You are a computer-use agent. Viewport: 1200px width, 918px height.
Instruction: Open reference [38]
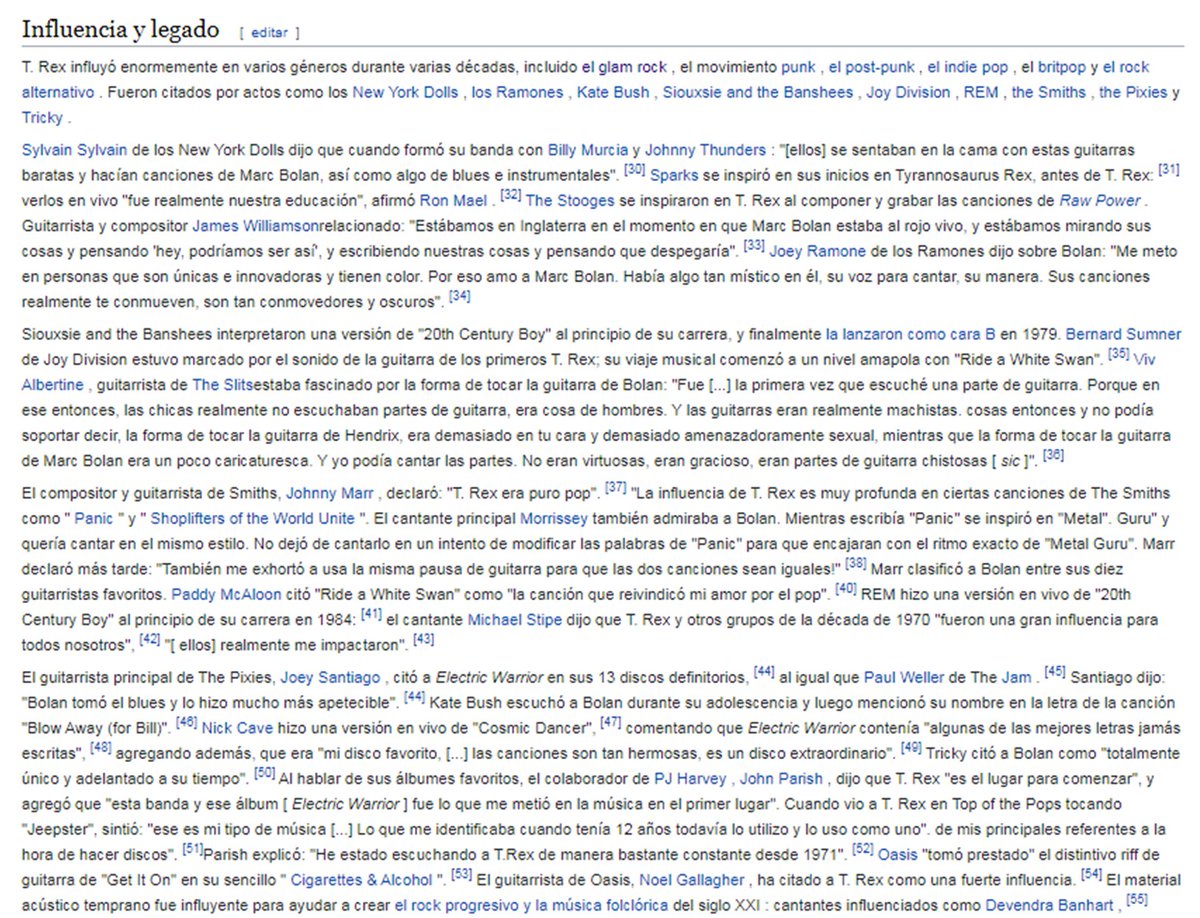[x=857, y=565]
